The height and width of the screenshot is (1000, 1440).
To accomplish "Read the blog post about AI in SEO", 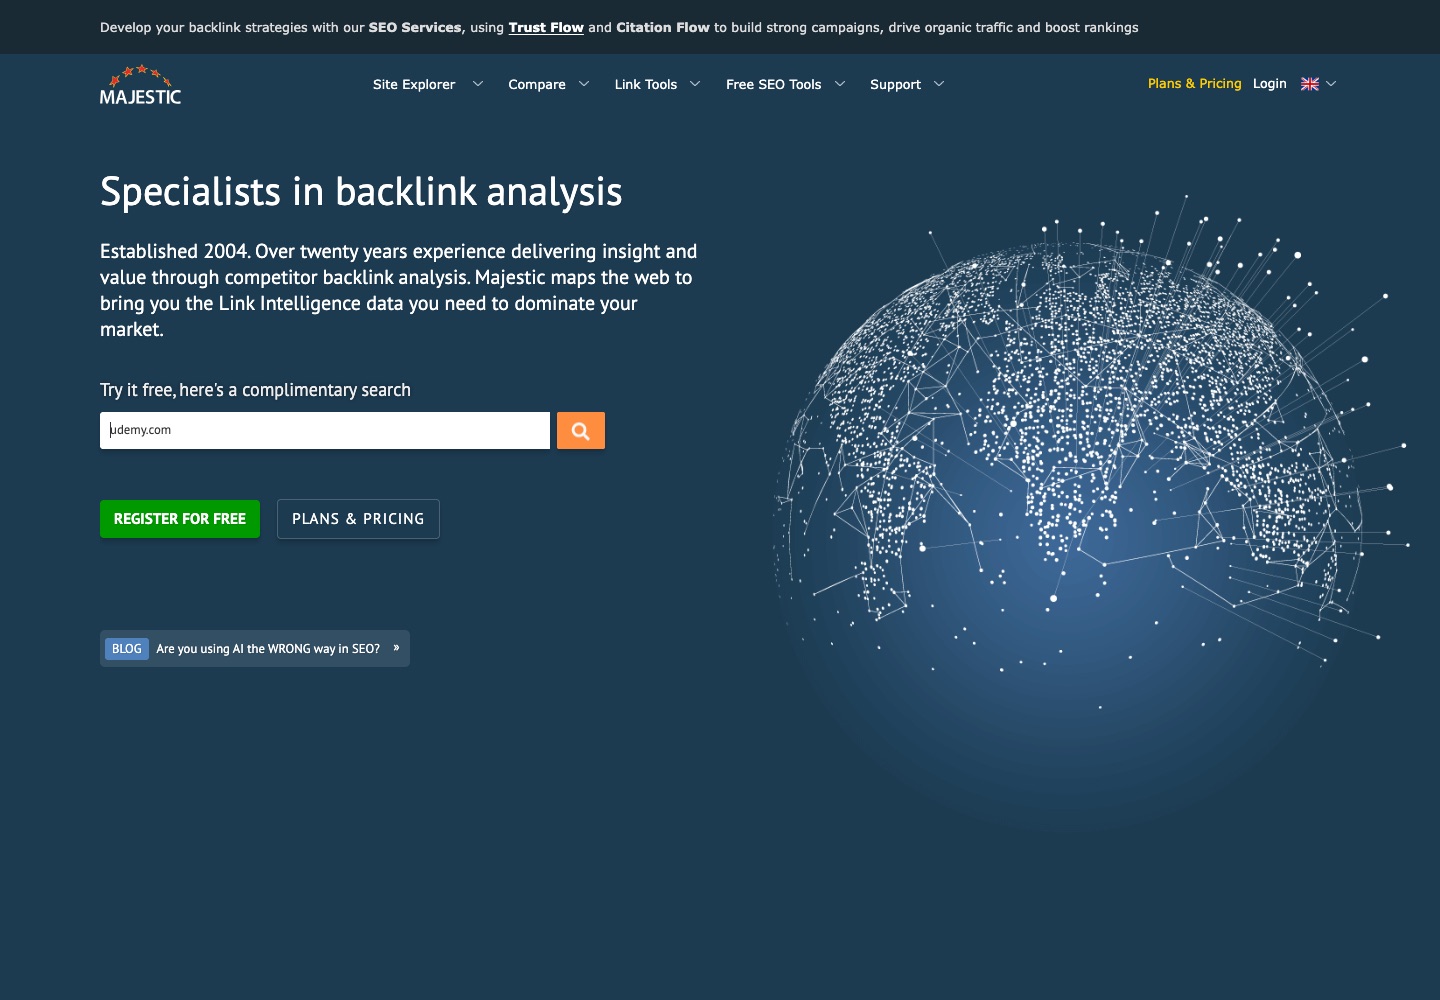I will 268,649.
